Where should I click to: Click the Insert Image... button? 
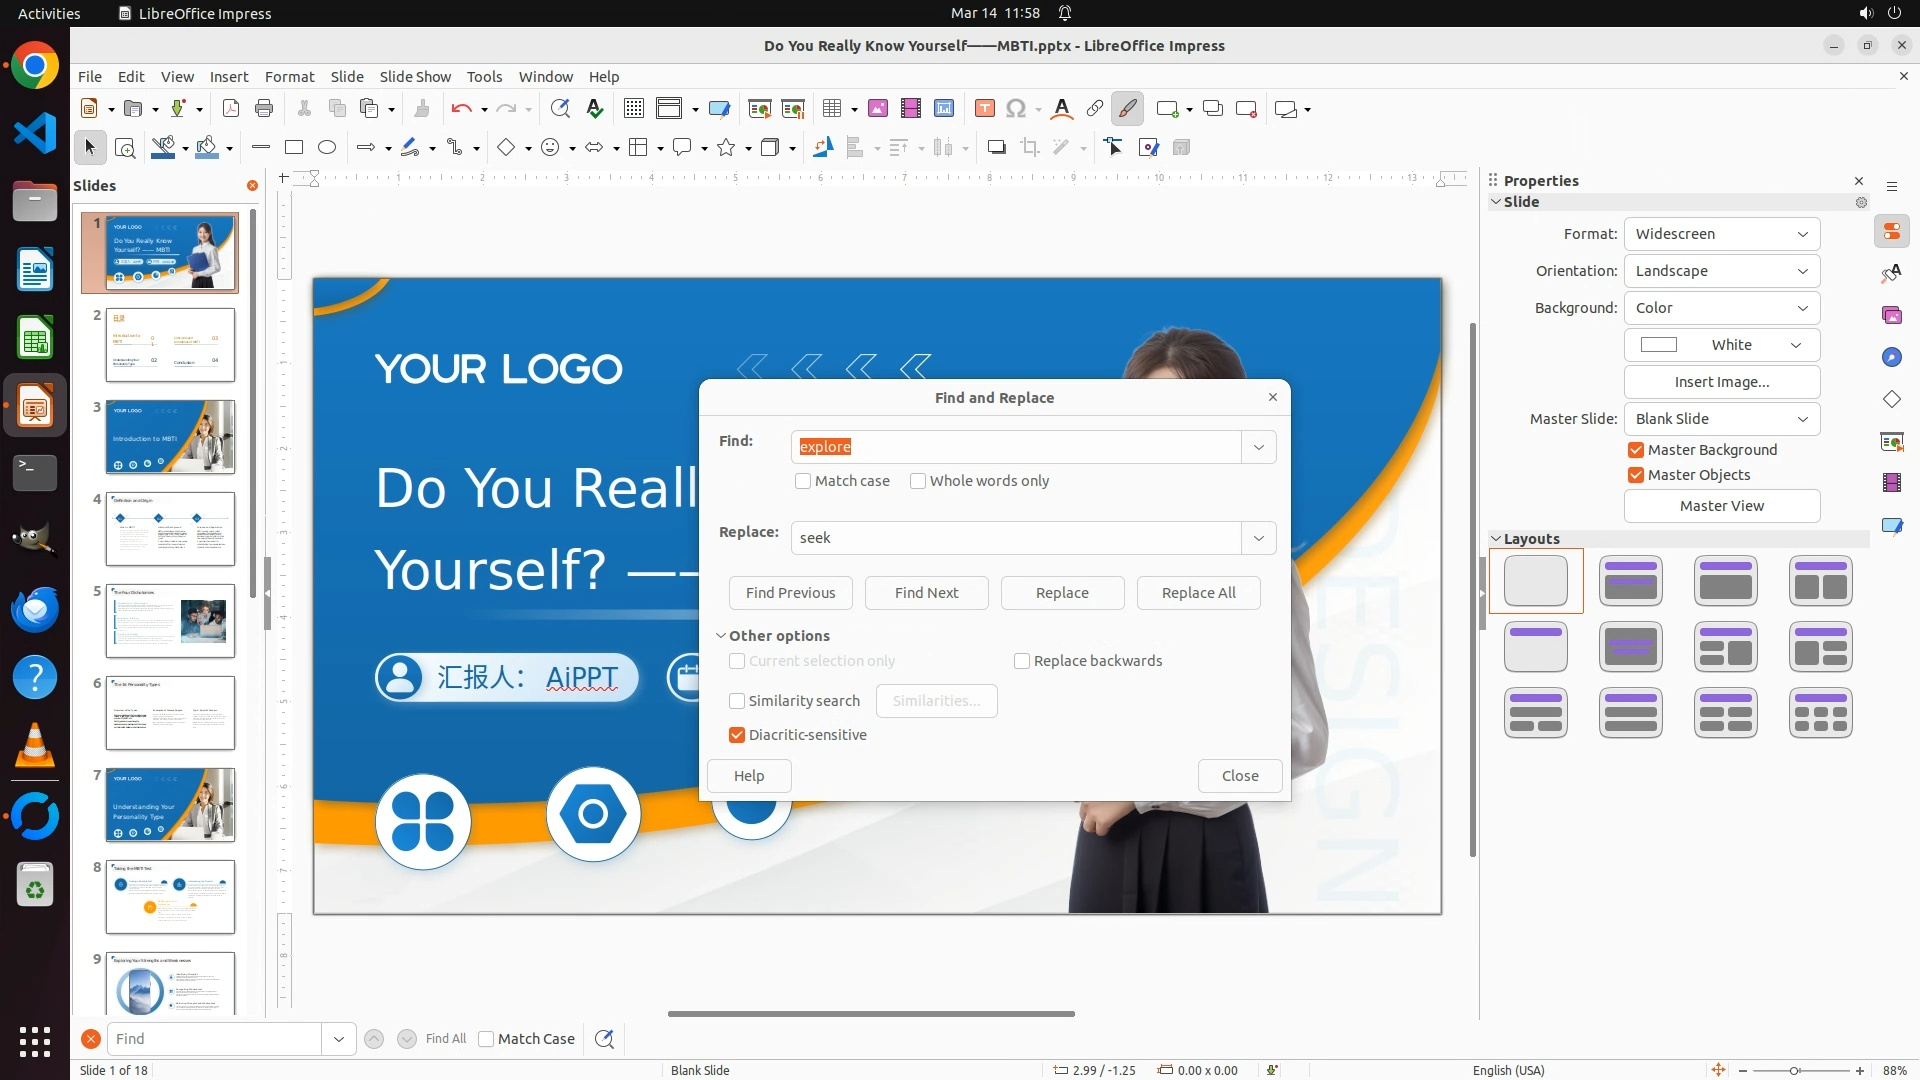pos(1721,382)
